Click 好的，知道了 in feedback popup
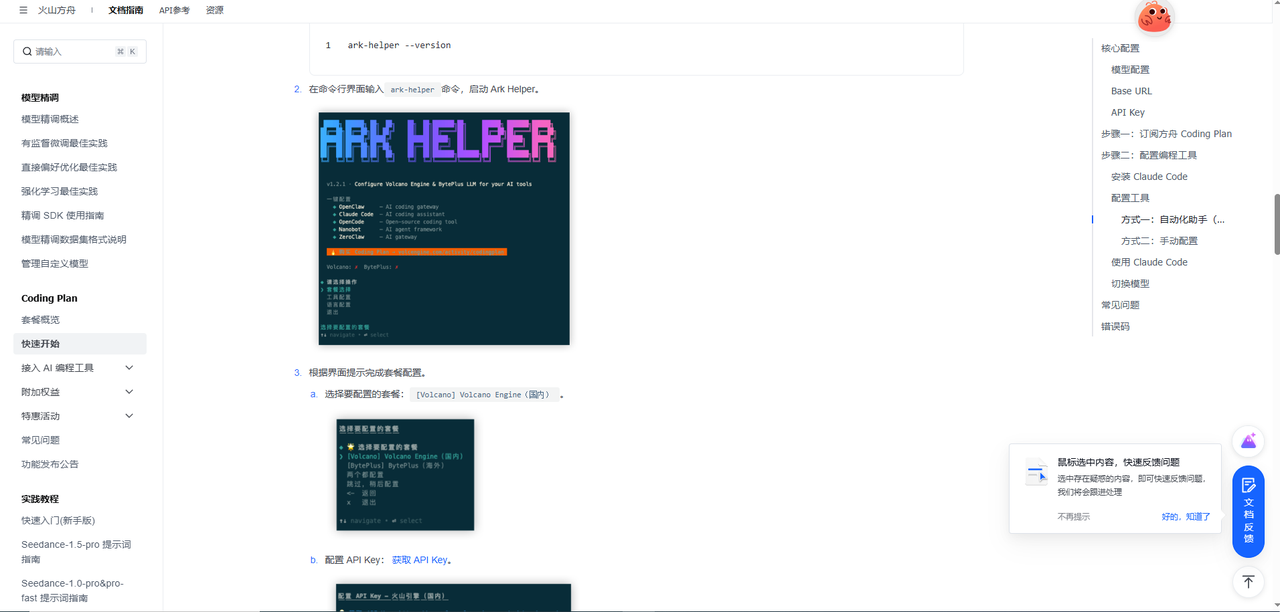Image resolution: width=1280 pixels, height=612 pixels. 1186,517
